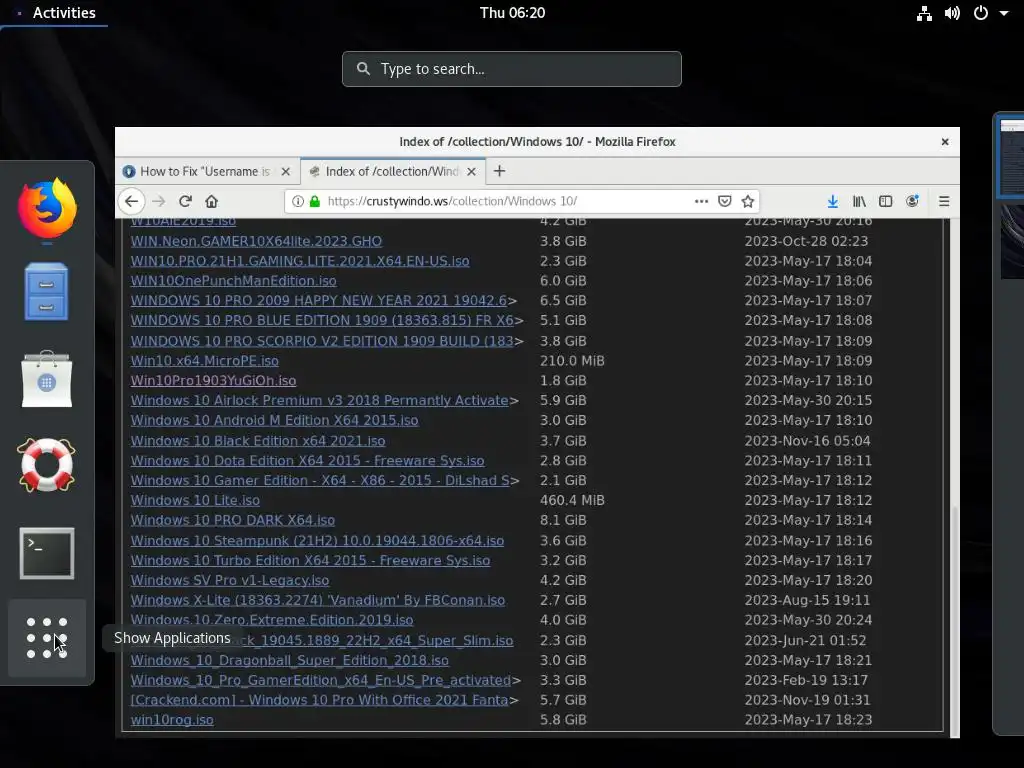Bookmark this page with the star
This screenshot has width=1024, height=768.
tap(748, 201)
